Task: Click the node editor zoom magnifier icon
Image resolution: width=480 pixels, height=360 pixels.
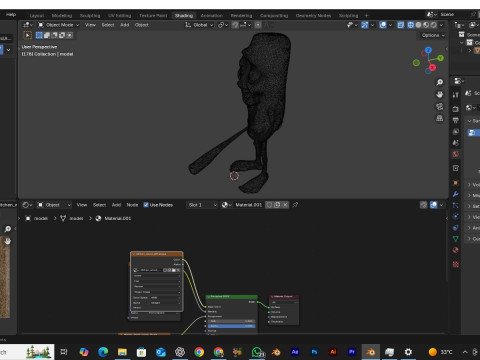Action: pos(8,229)
